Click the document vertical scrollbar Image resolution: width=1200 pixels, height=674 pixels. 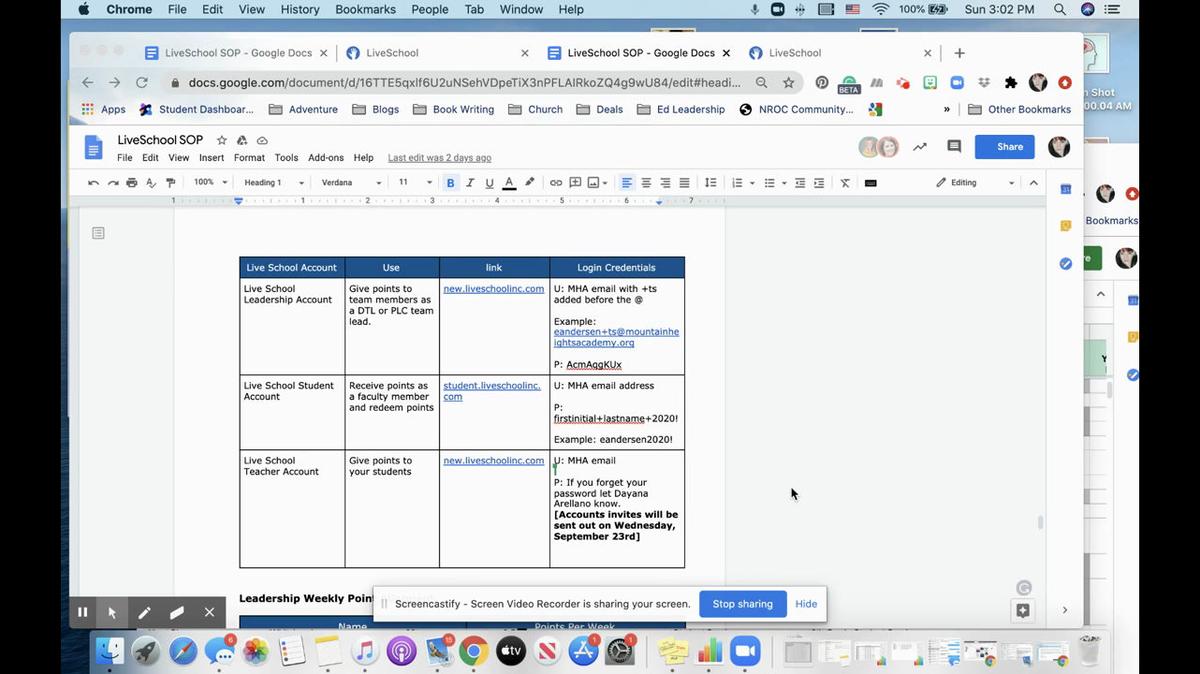pos(1040,522)
